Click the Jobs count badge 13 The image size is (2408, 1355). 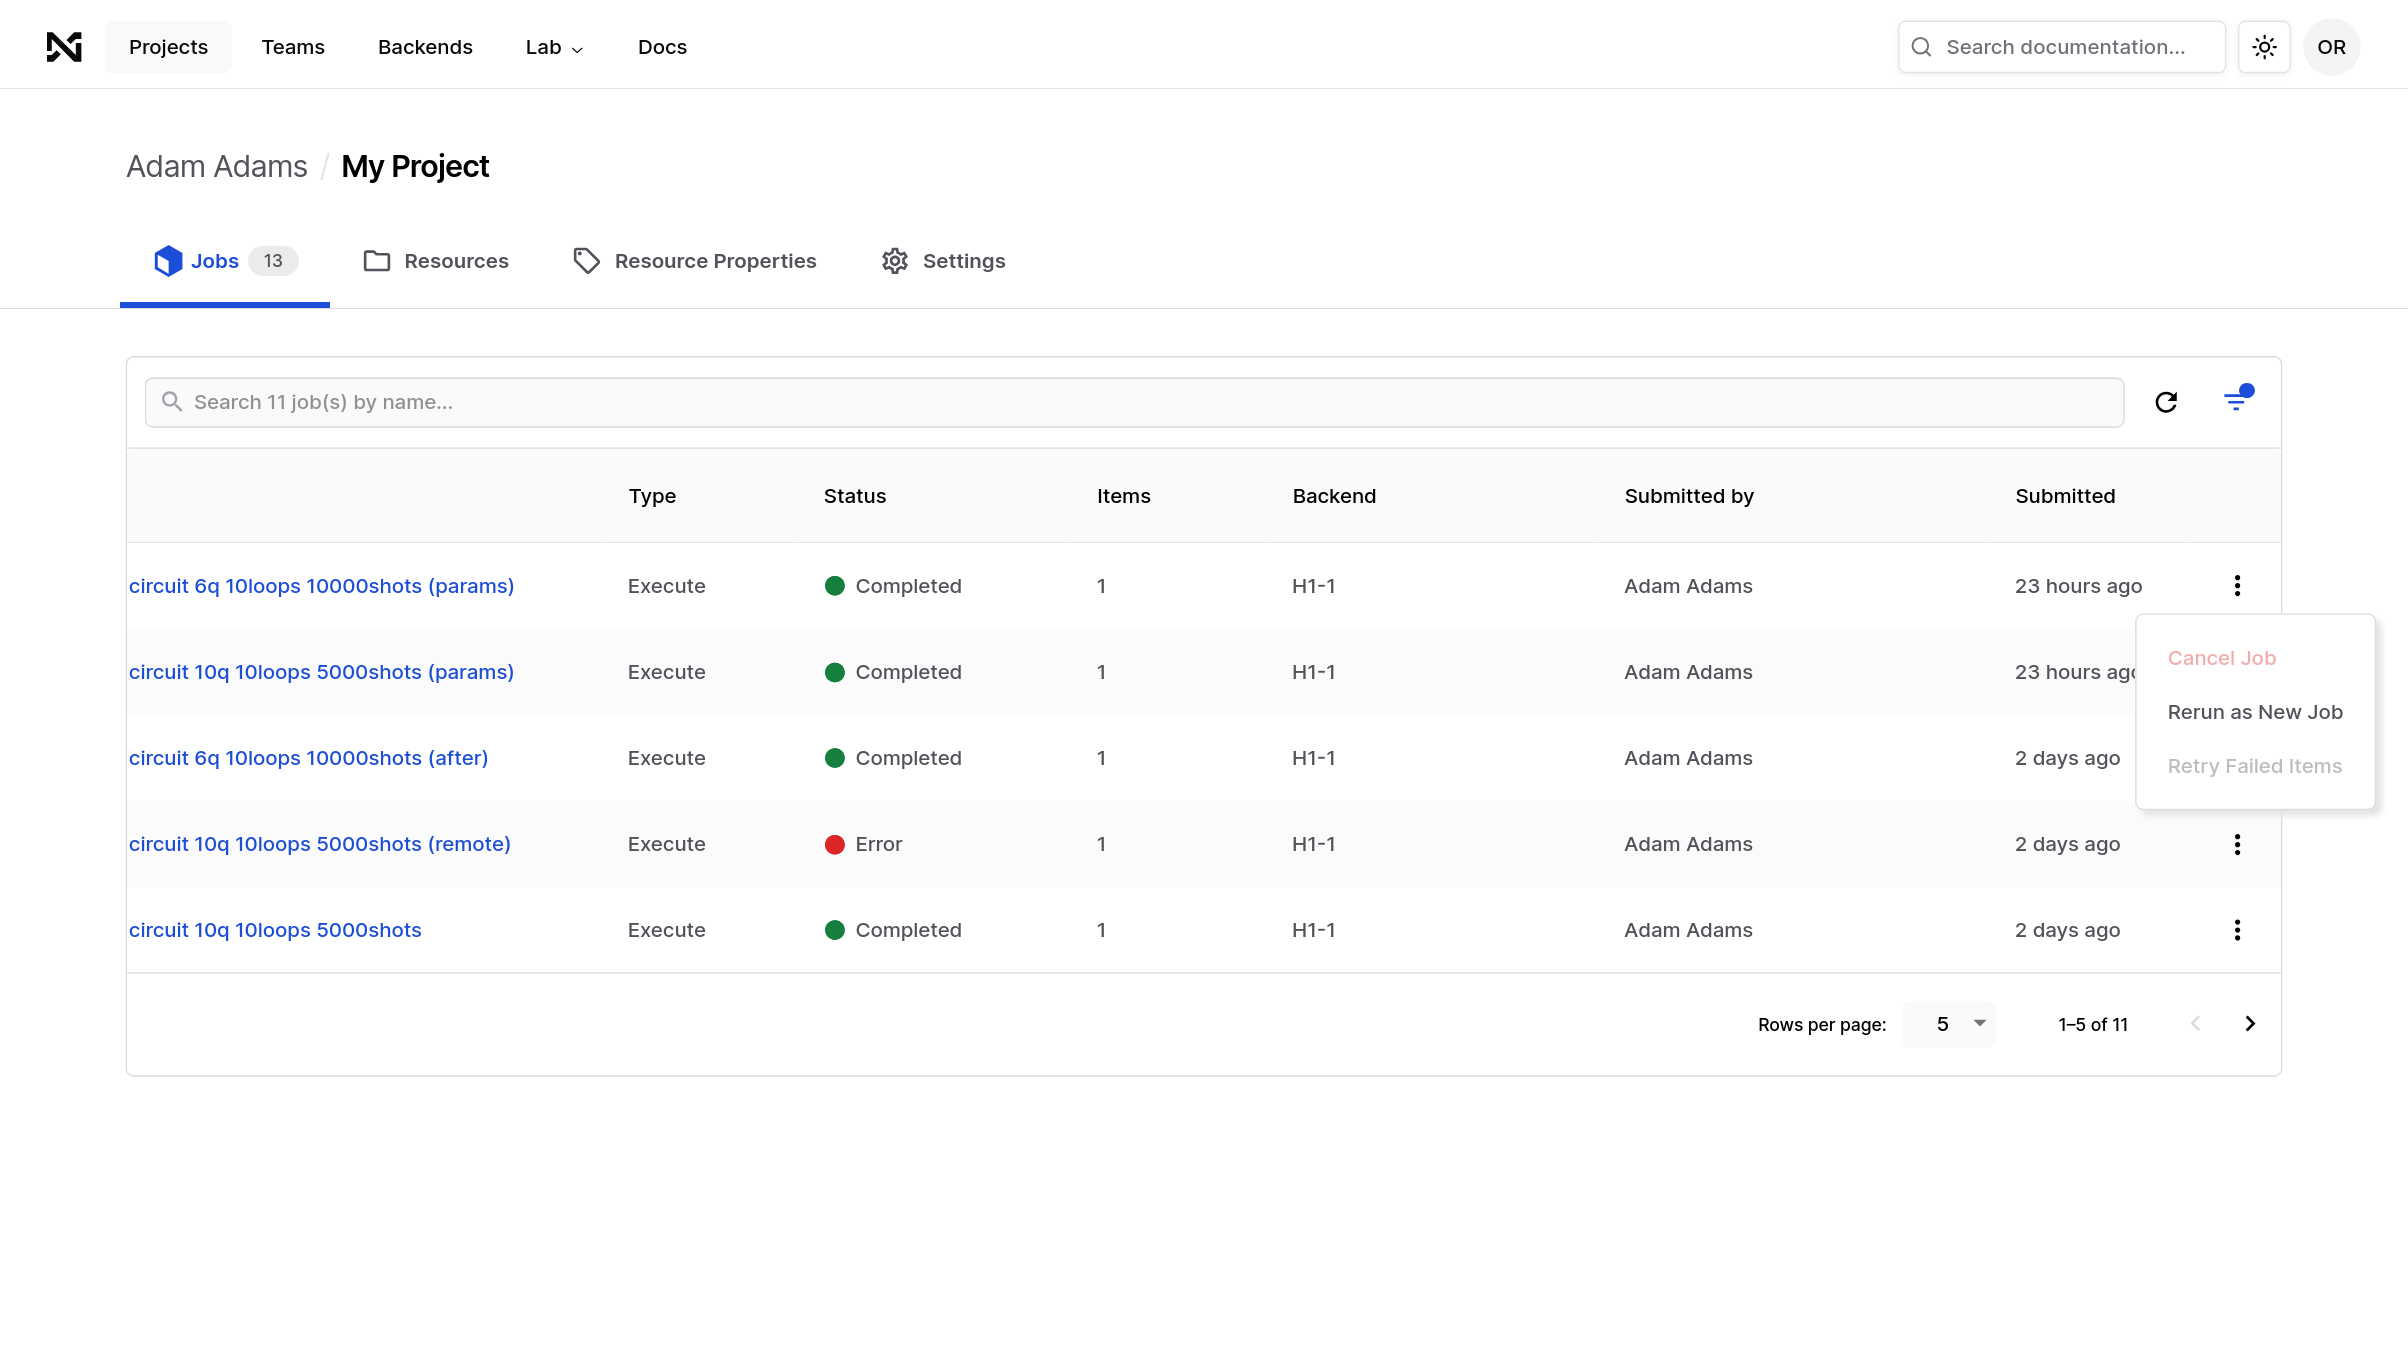tap(273, 261)
